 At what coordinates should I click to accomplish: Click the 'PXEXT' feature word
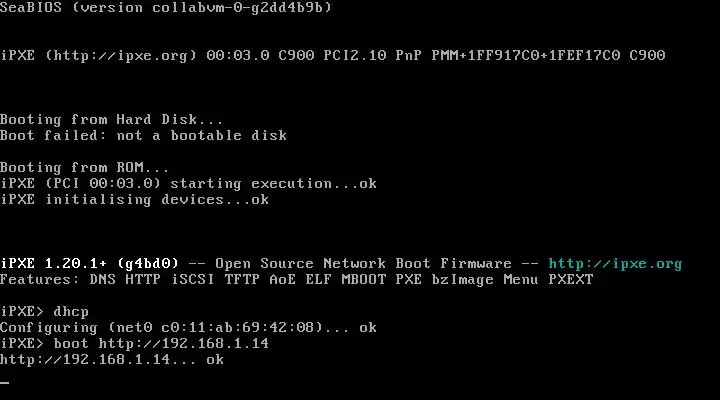pyautogui.click(x=571, y=280)
